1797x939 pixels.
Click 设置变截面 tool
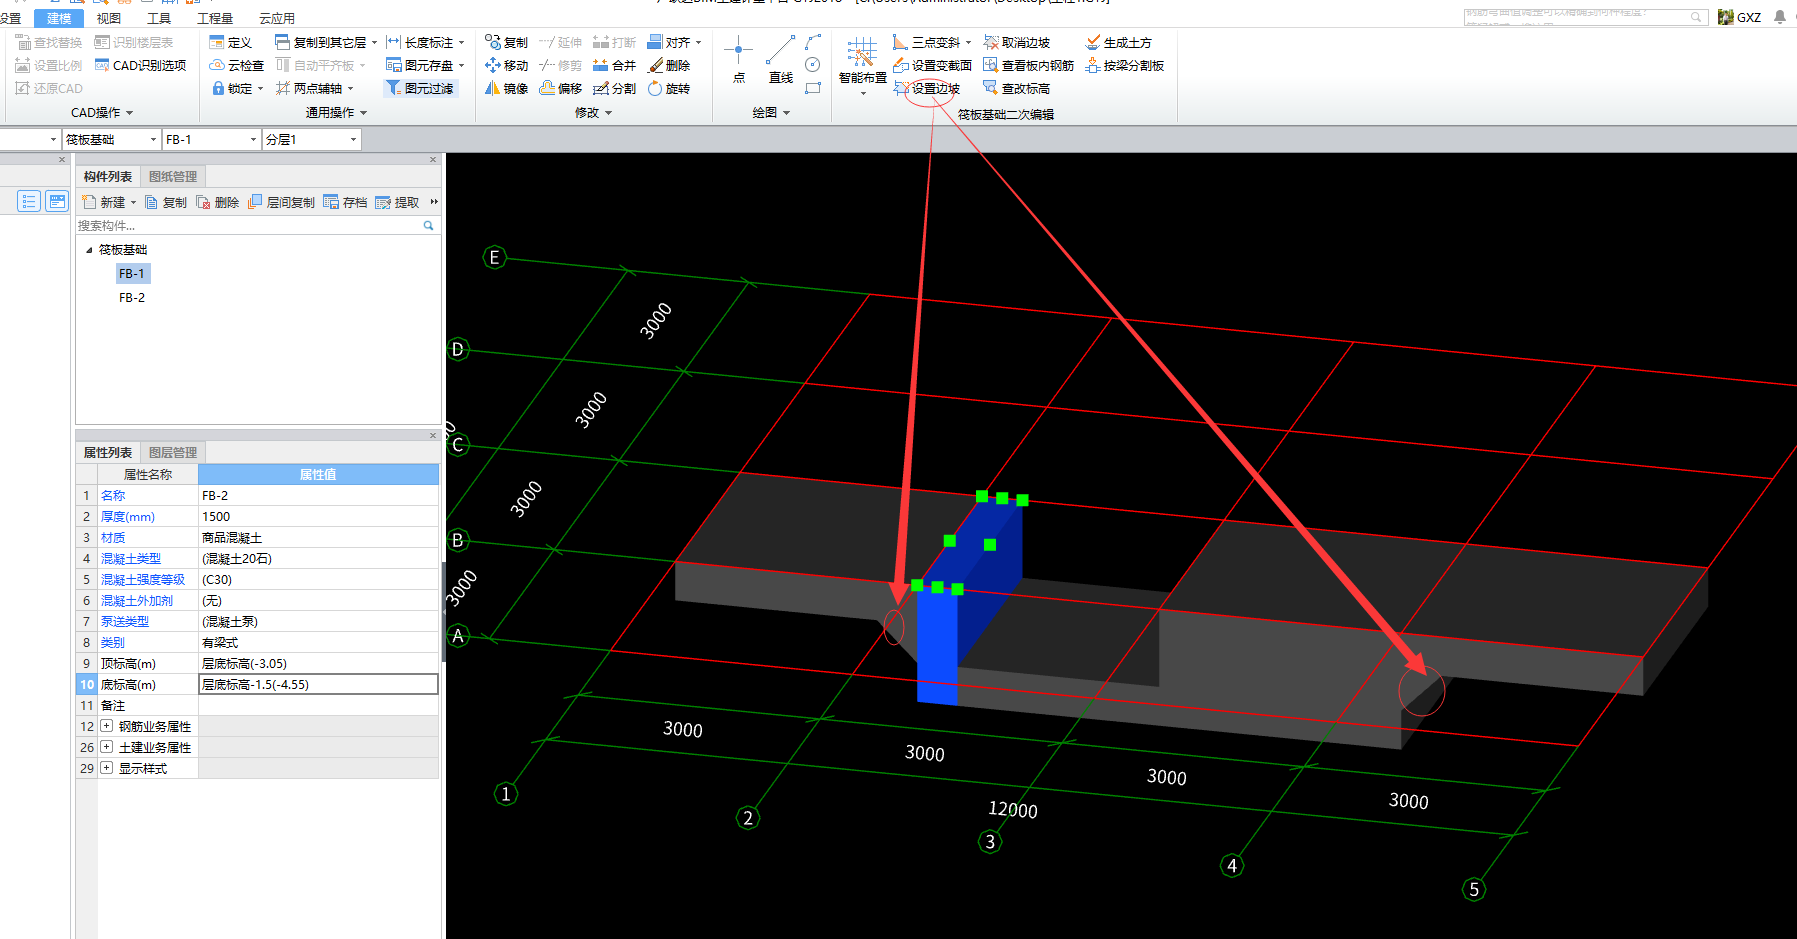(932, 65)
